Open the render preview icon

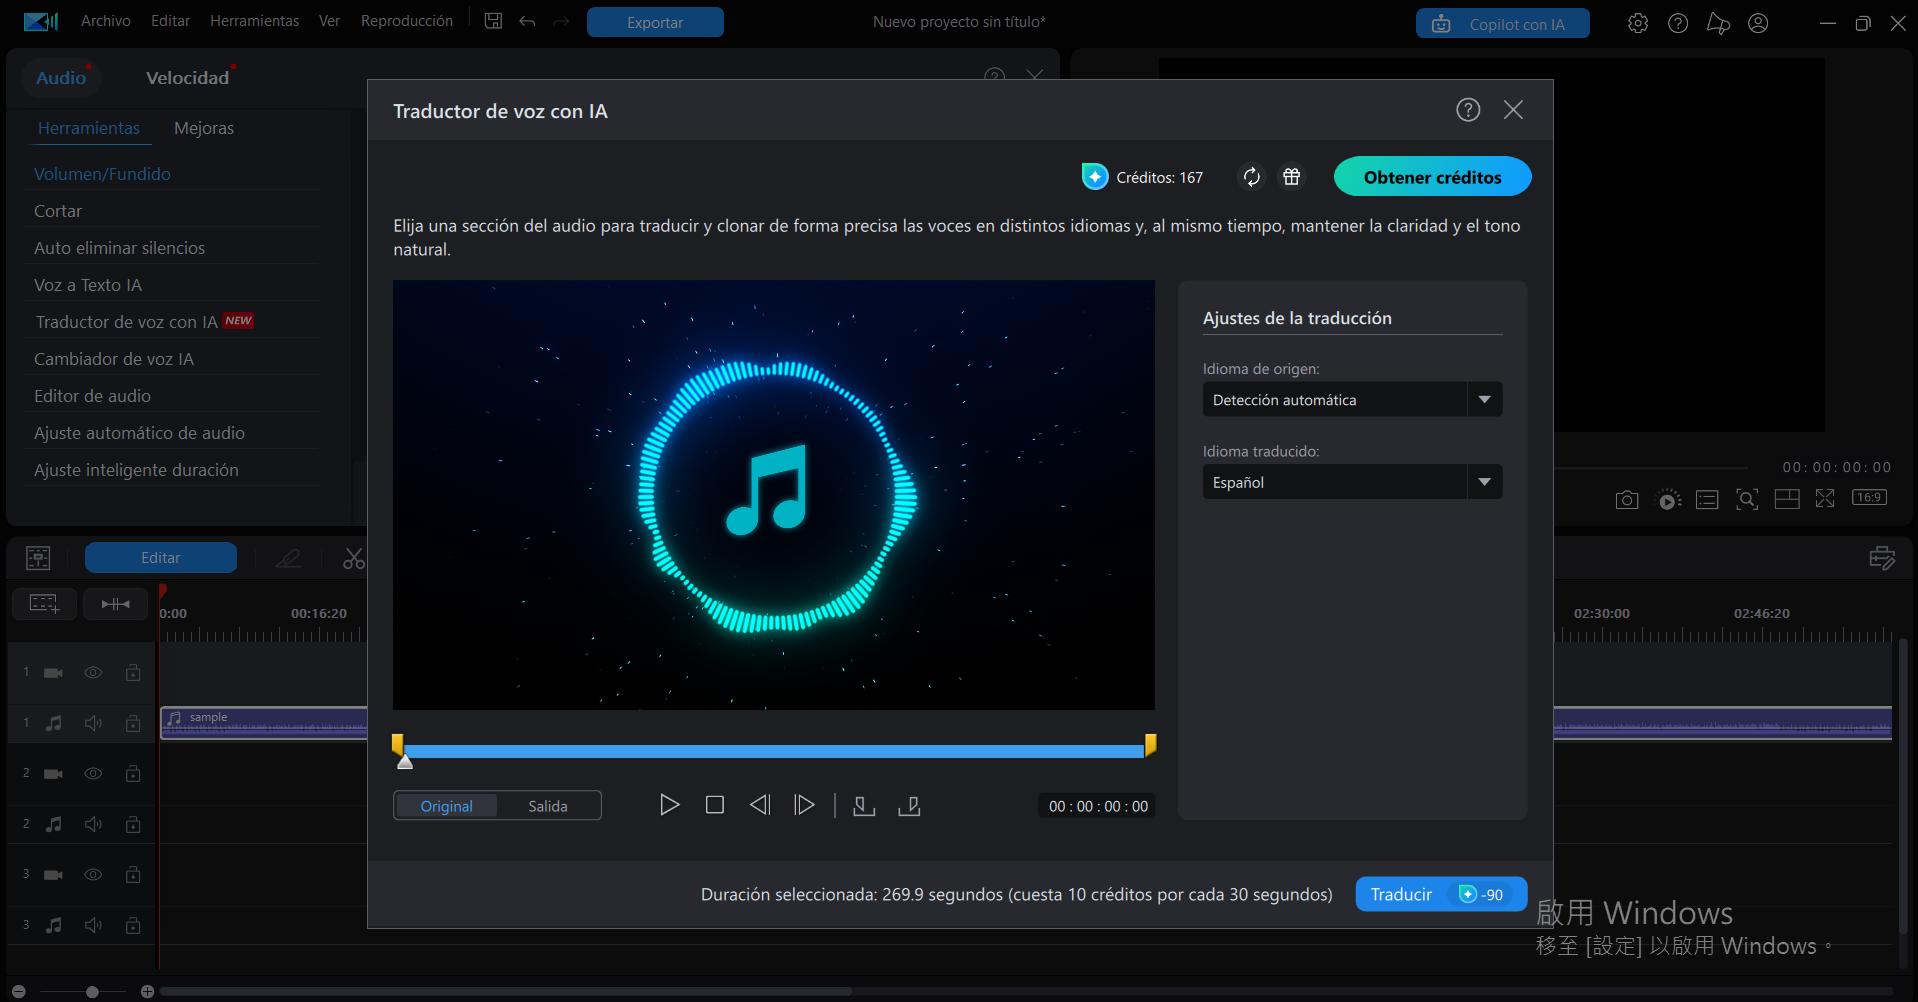[1666, 498]
